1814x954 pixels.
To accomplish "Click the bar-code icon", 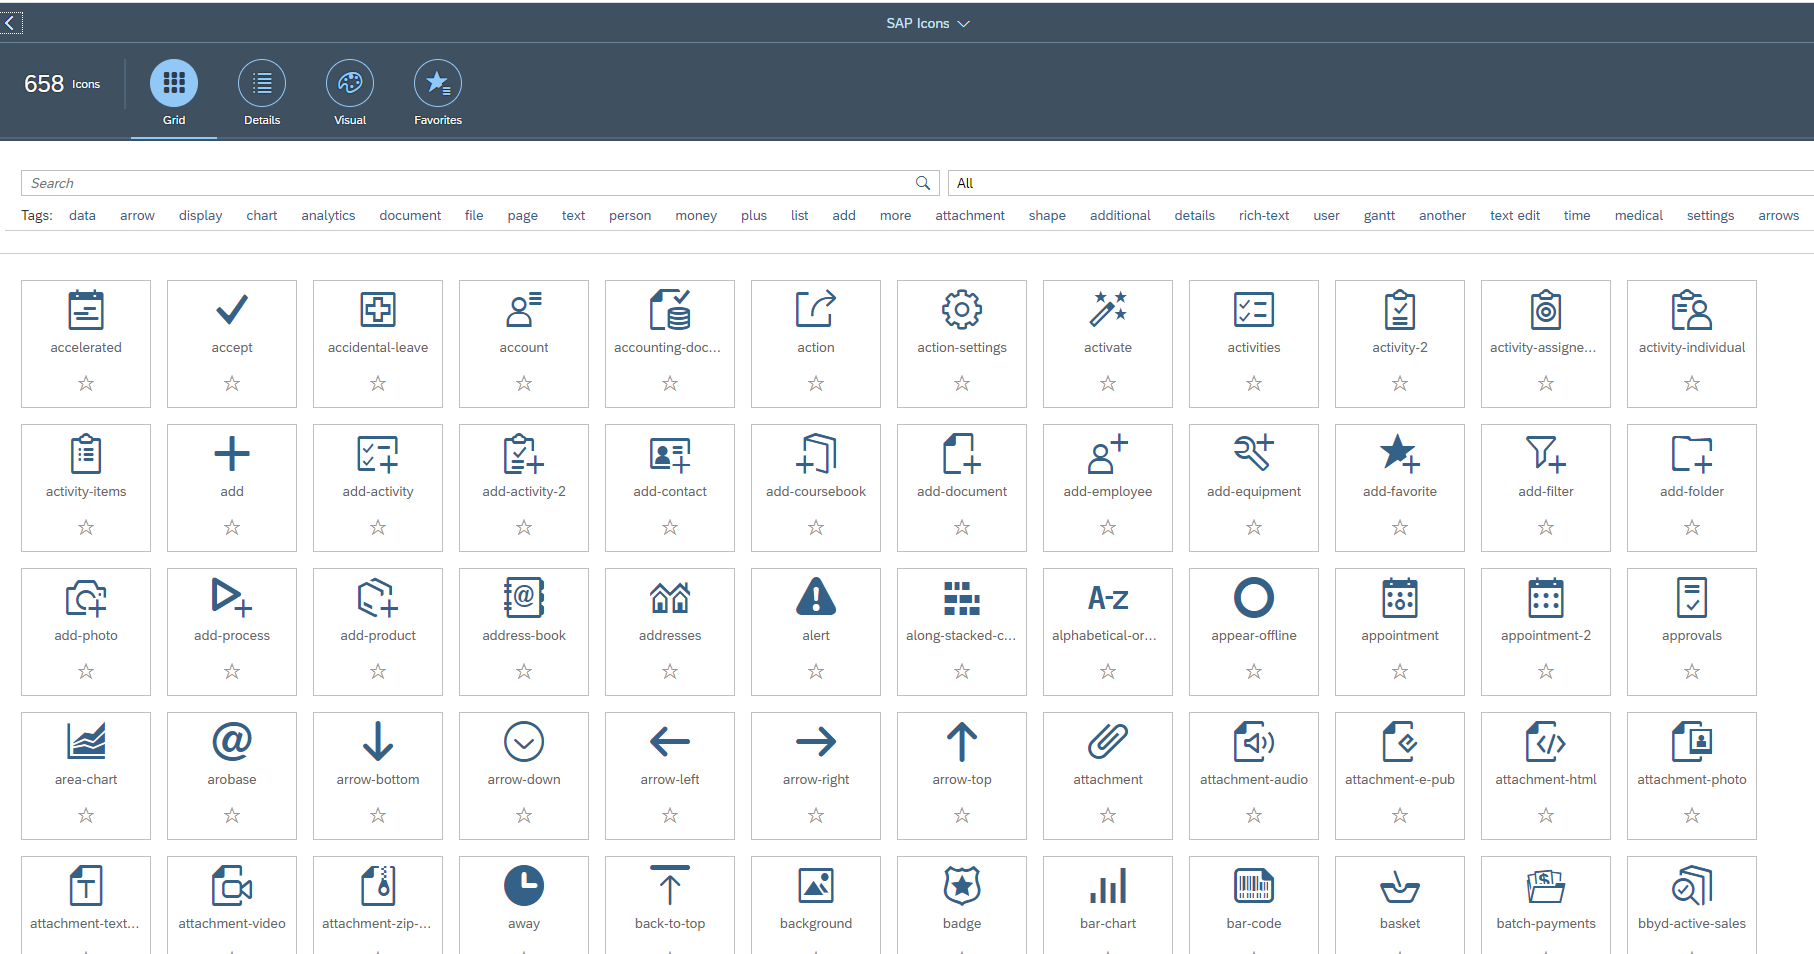I will click(x=1253, y=886).
